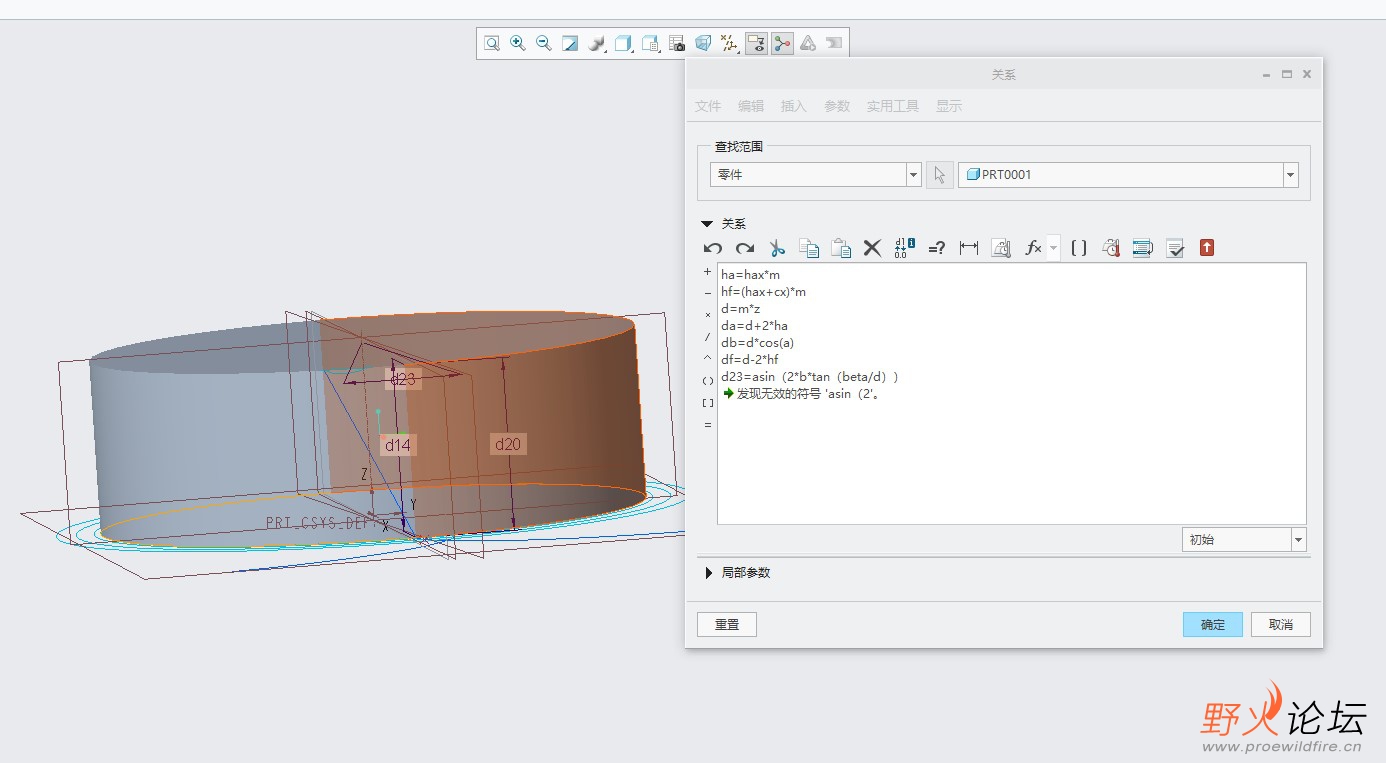
Task: Click the d23=asin relation line
Action: tap(810, 377)
